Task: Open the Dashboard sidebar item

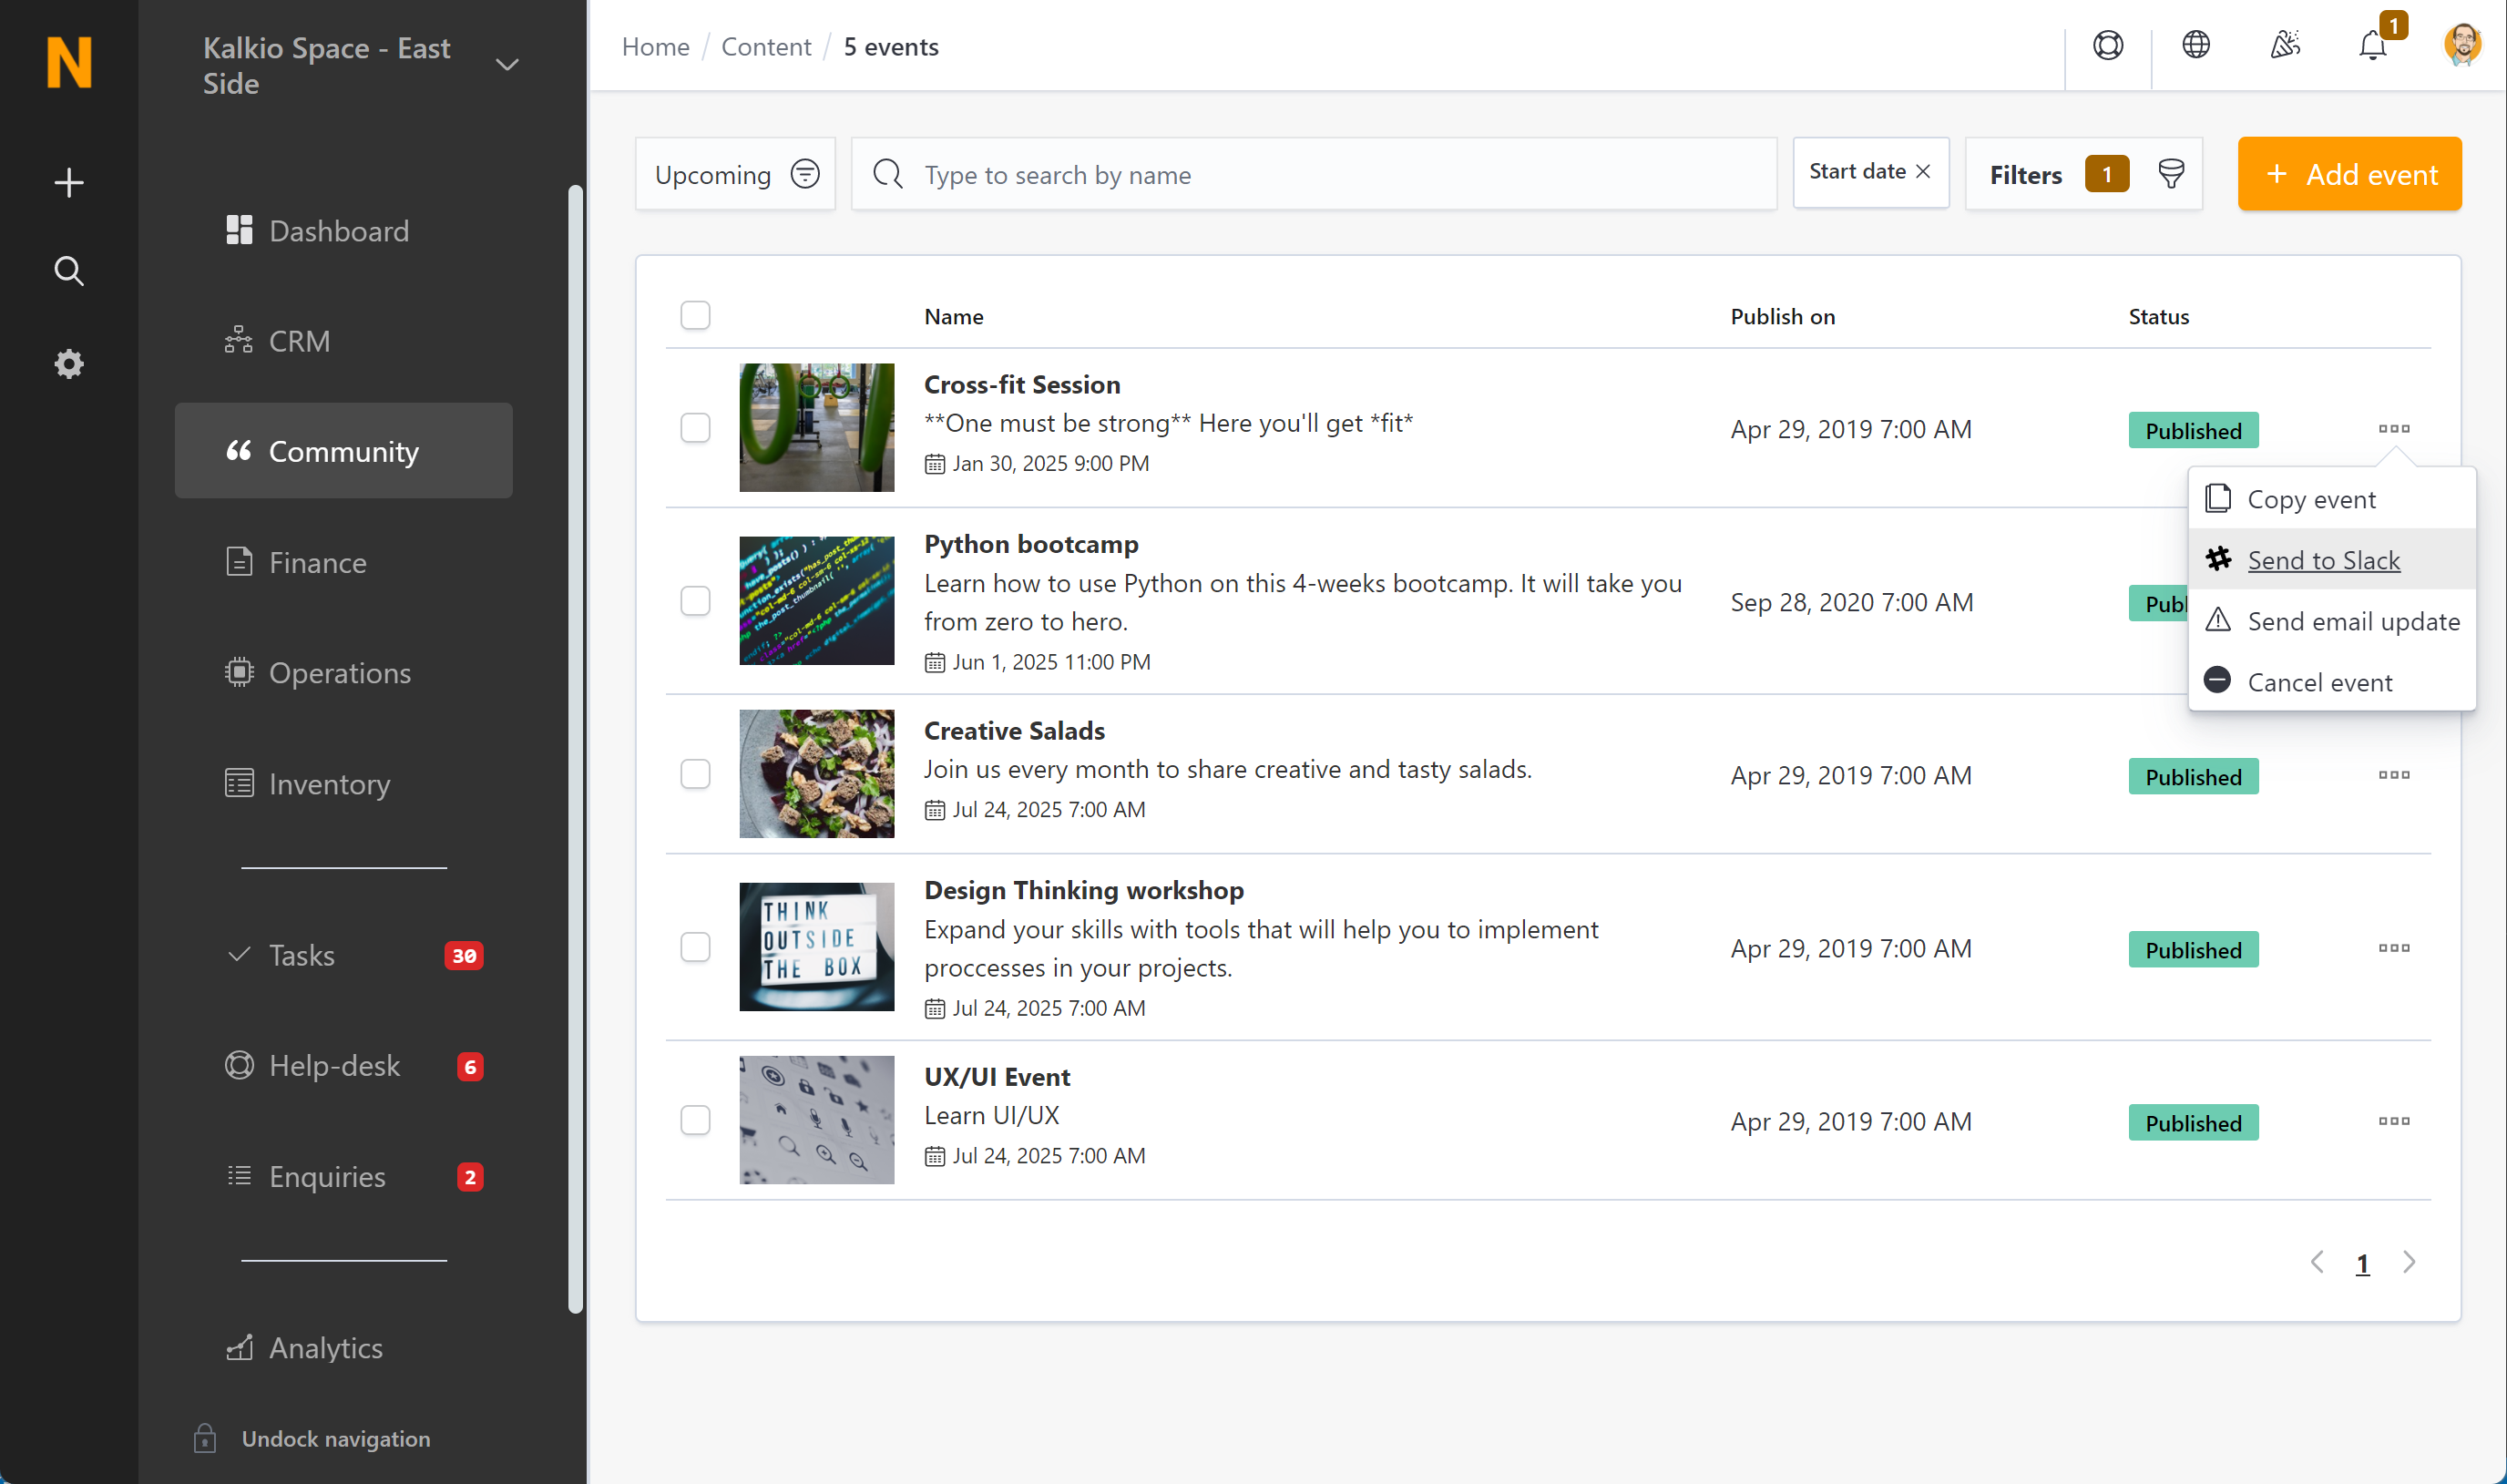Action: click(x=344, y=231)
